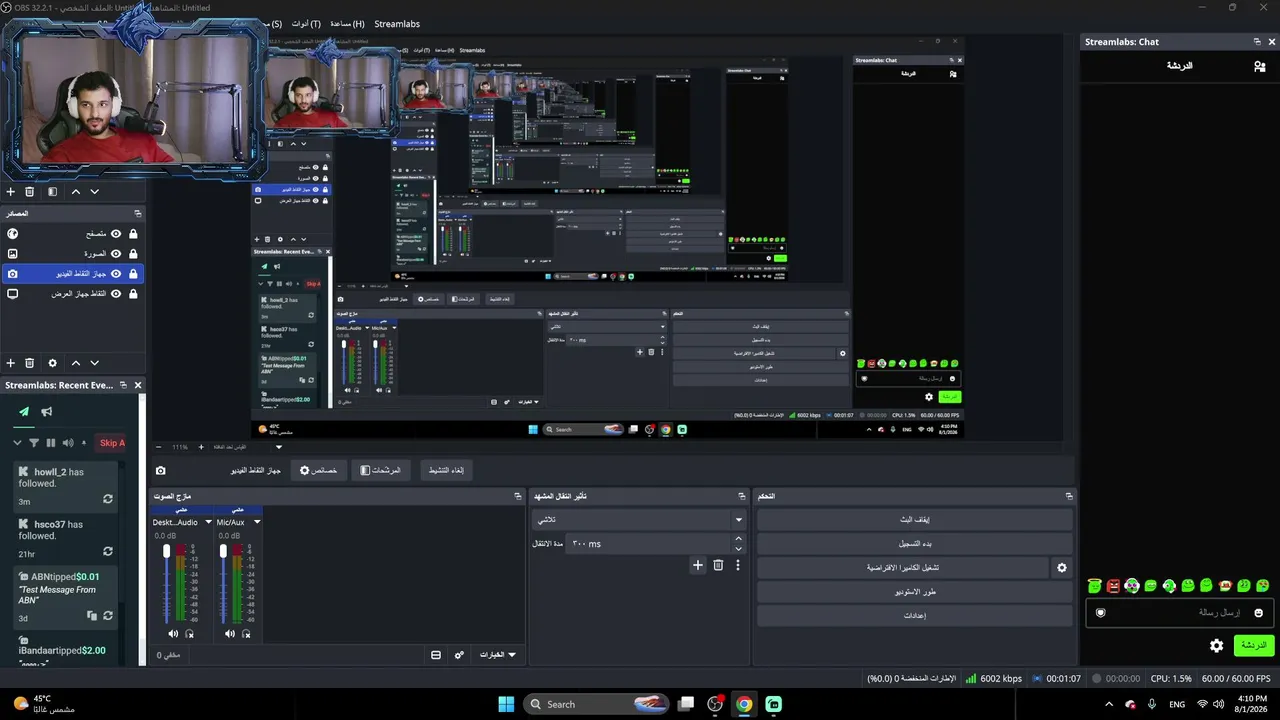Mute the Desktop Audio channel
1280x720 pixels.
173,634
